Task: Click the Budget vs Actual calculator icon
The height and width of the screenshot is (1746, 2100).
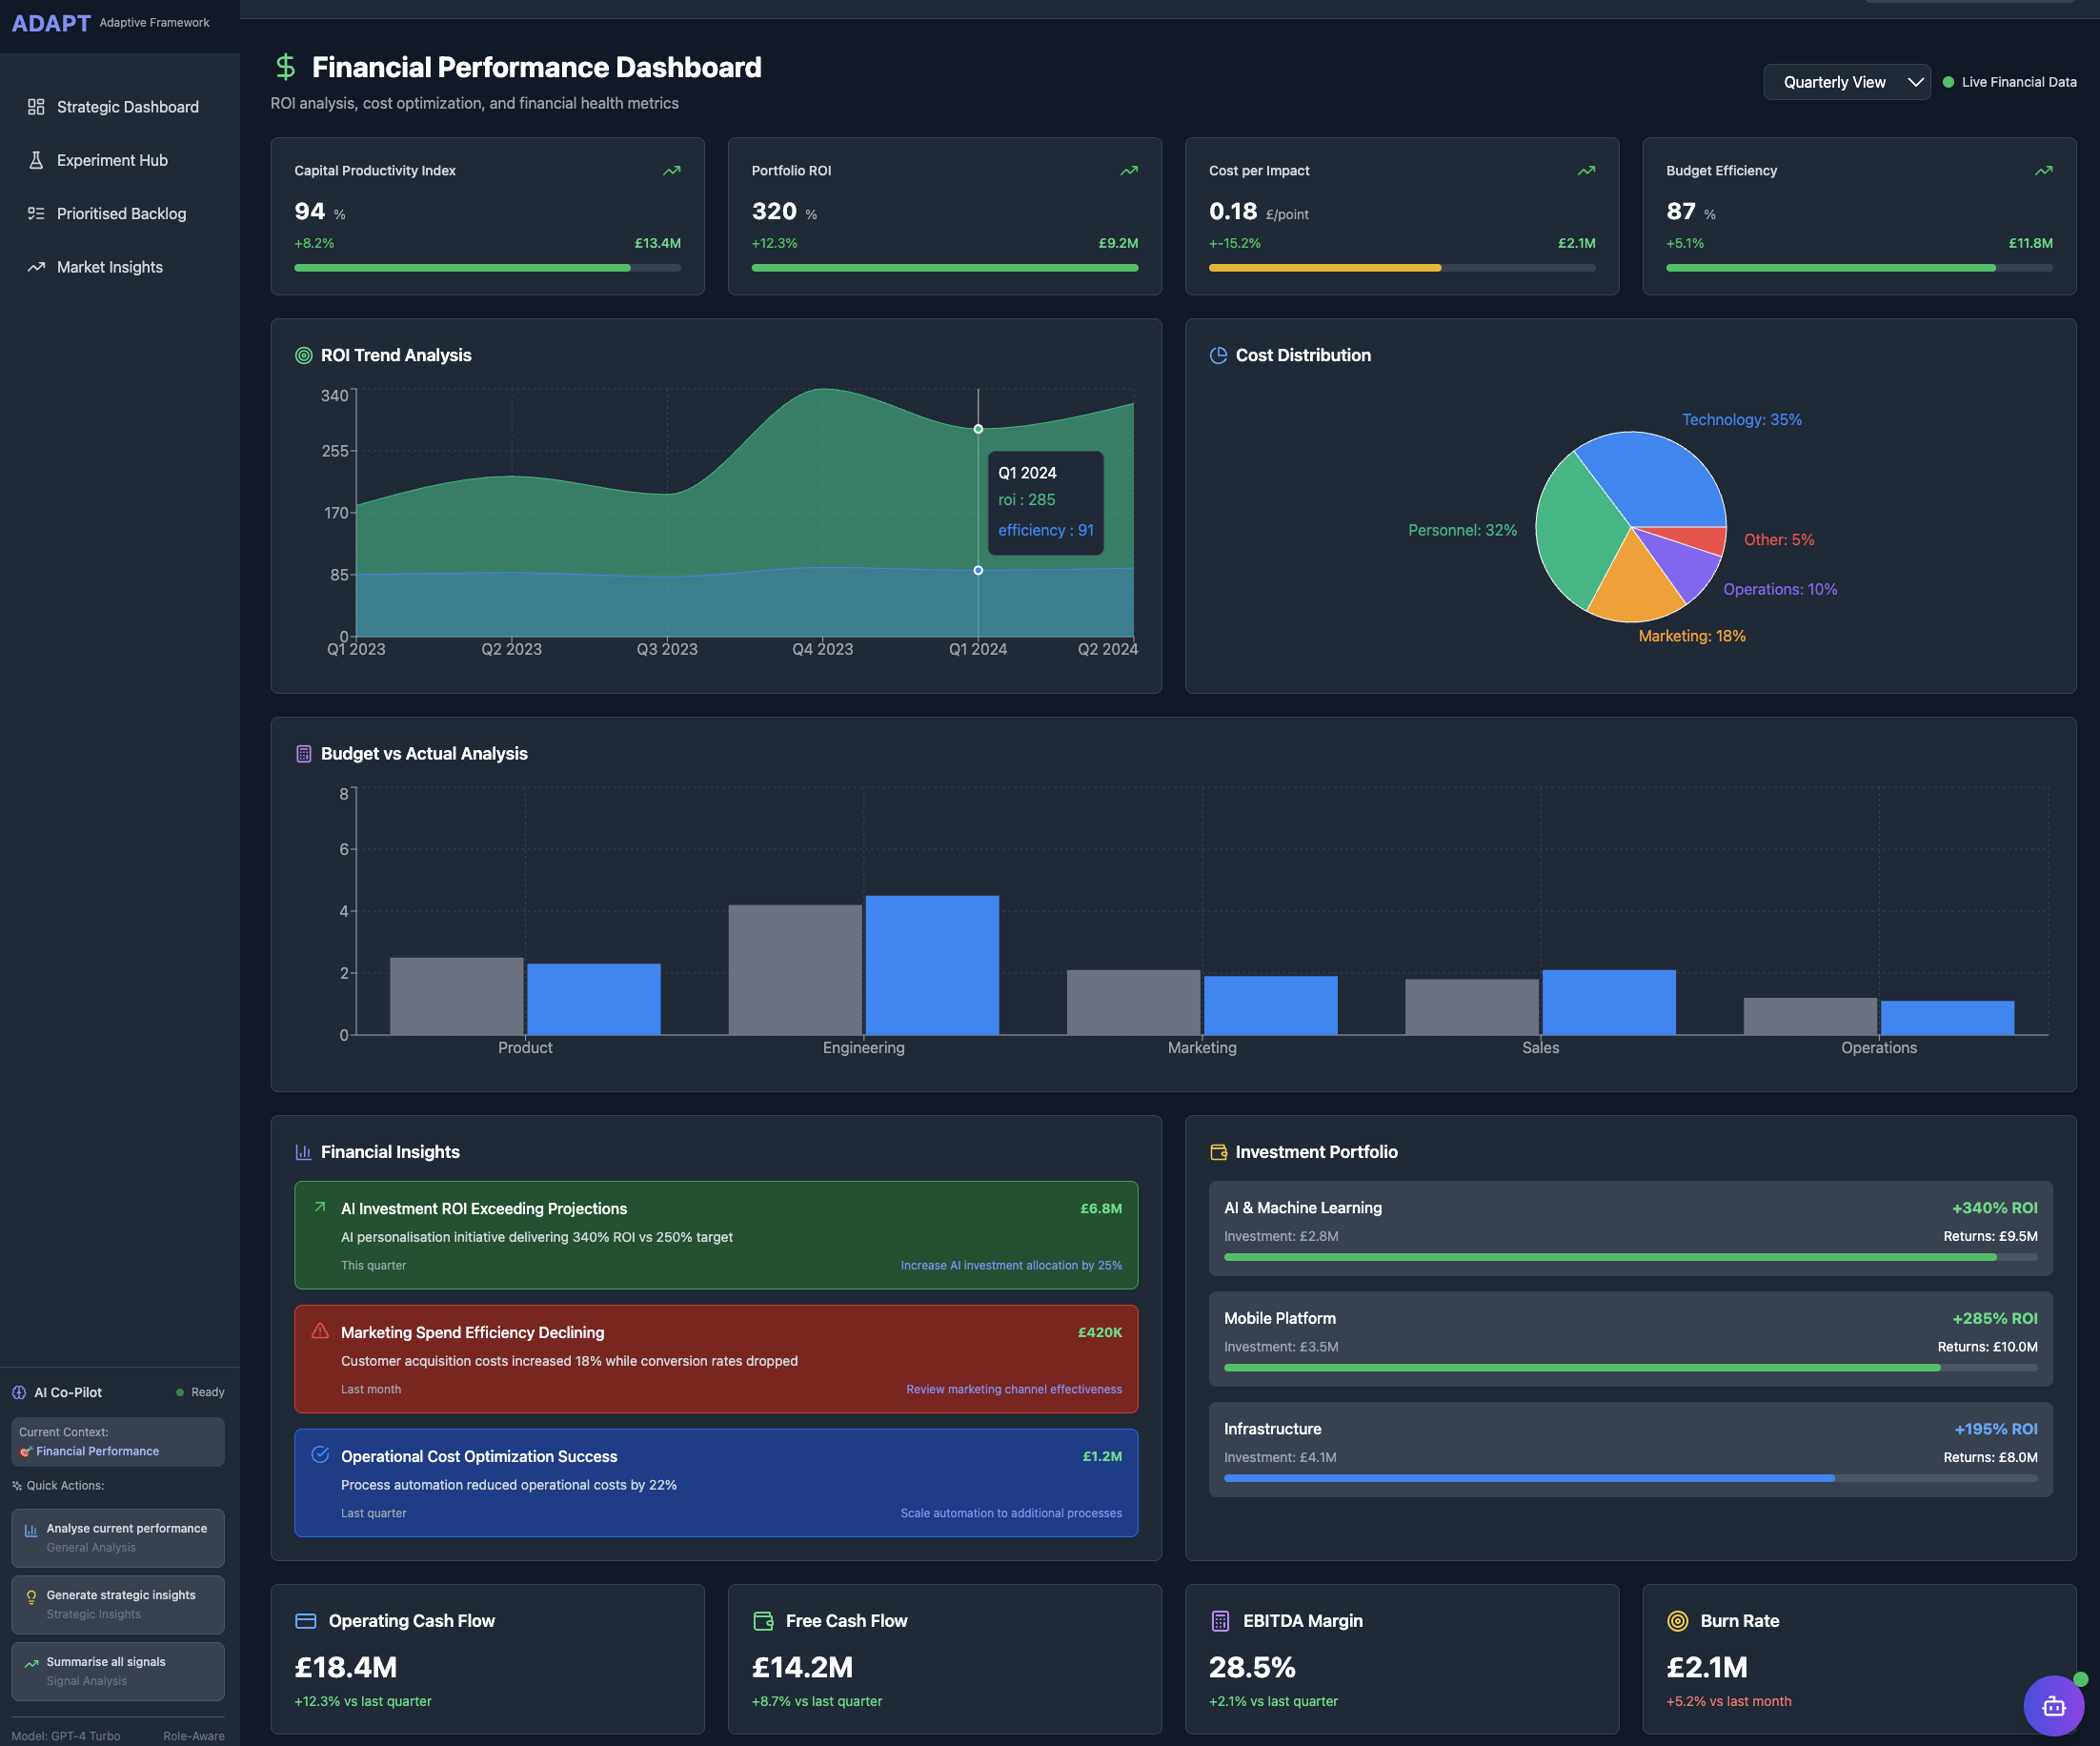Action: [304, 754]
